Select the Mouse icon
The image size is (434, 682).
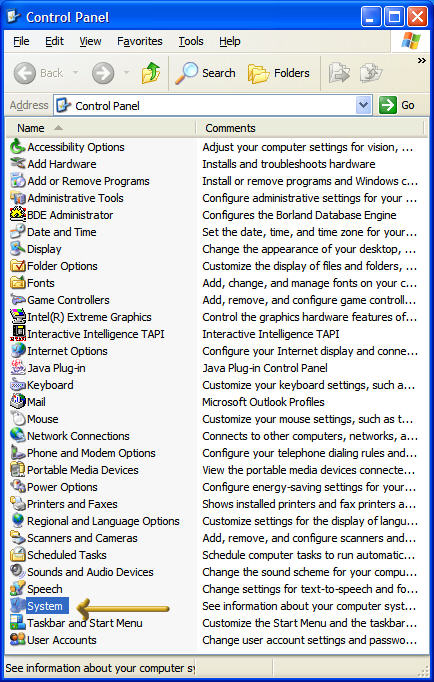pos(18,418)
